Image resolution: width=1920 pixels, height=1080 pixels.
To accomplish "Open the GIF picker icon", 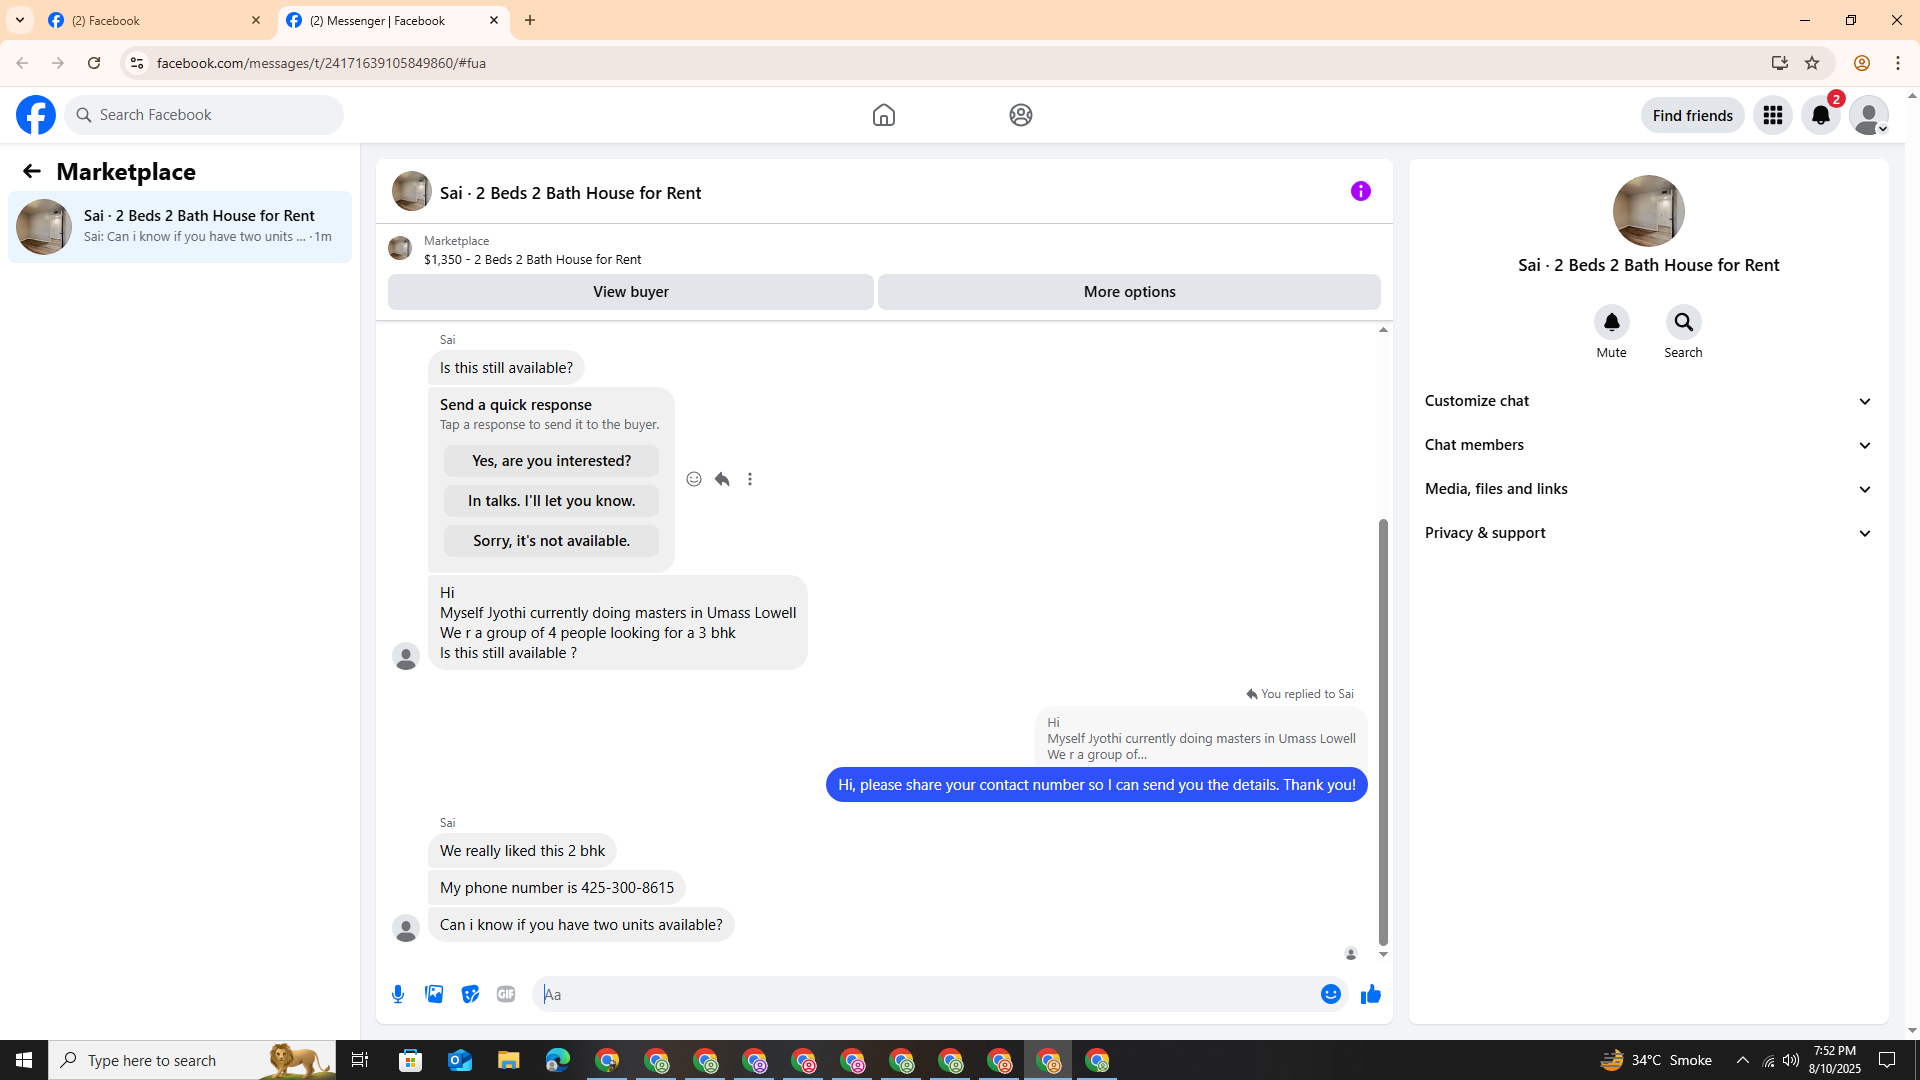I will tap(506, 994).
